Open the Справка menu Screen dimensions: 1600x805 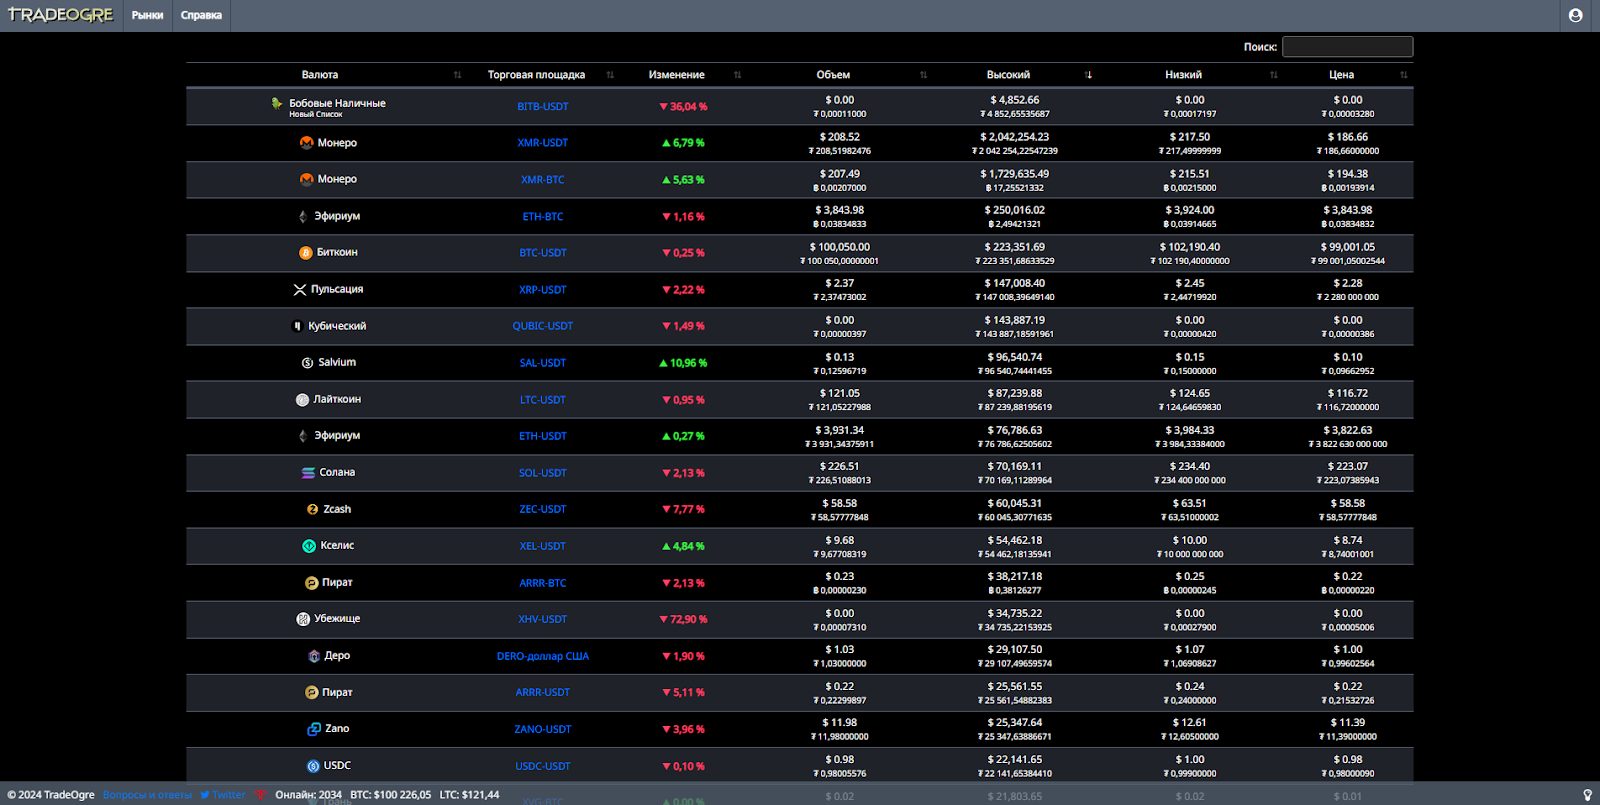pyautogui.click(x=201, y=15)
